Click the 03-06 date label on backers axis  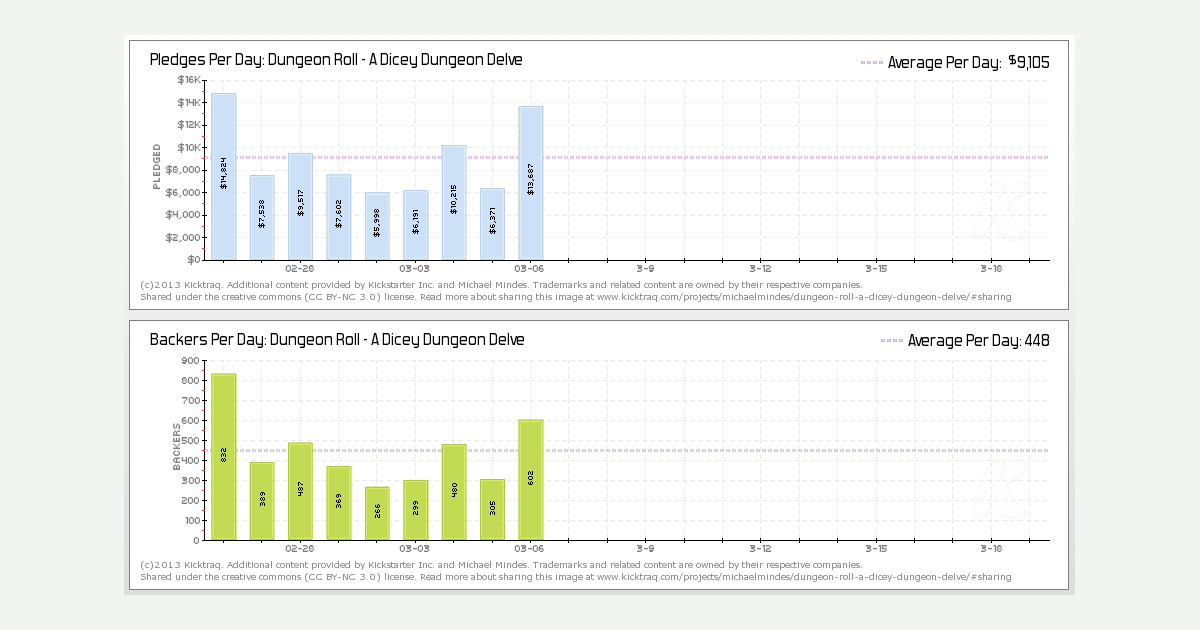tap(530, 549)
